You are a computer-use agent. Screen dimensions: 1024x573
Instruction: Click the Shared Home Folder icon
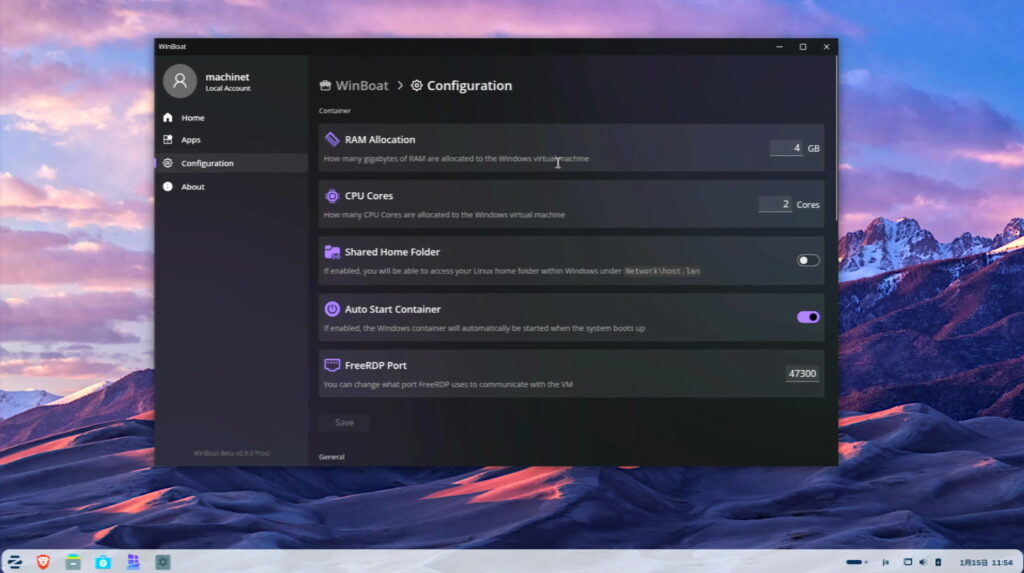point(332,252)
